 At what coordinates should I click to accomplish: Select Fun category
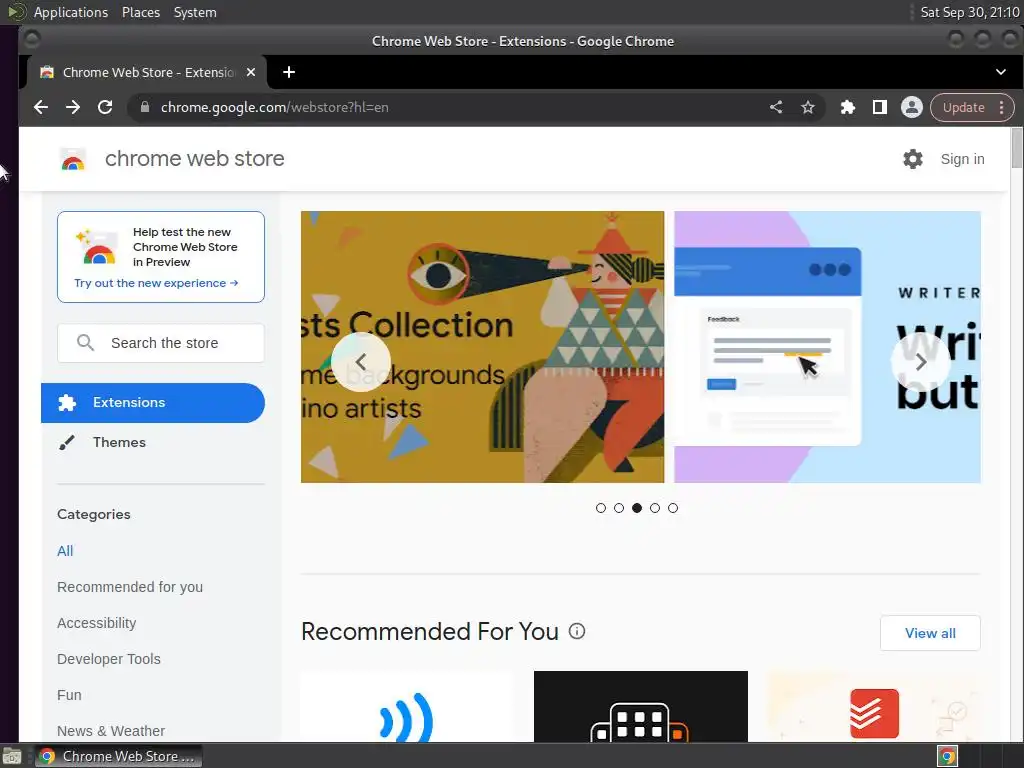point(69,695)
